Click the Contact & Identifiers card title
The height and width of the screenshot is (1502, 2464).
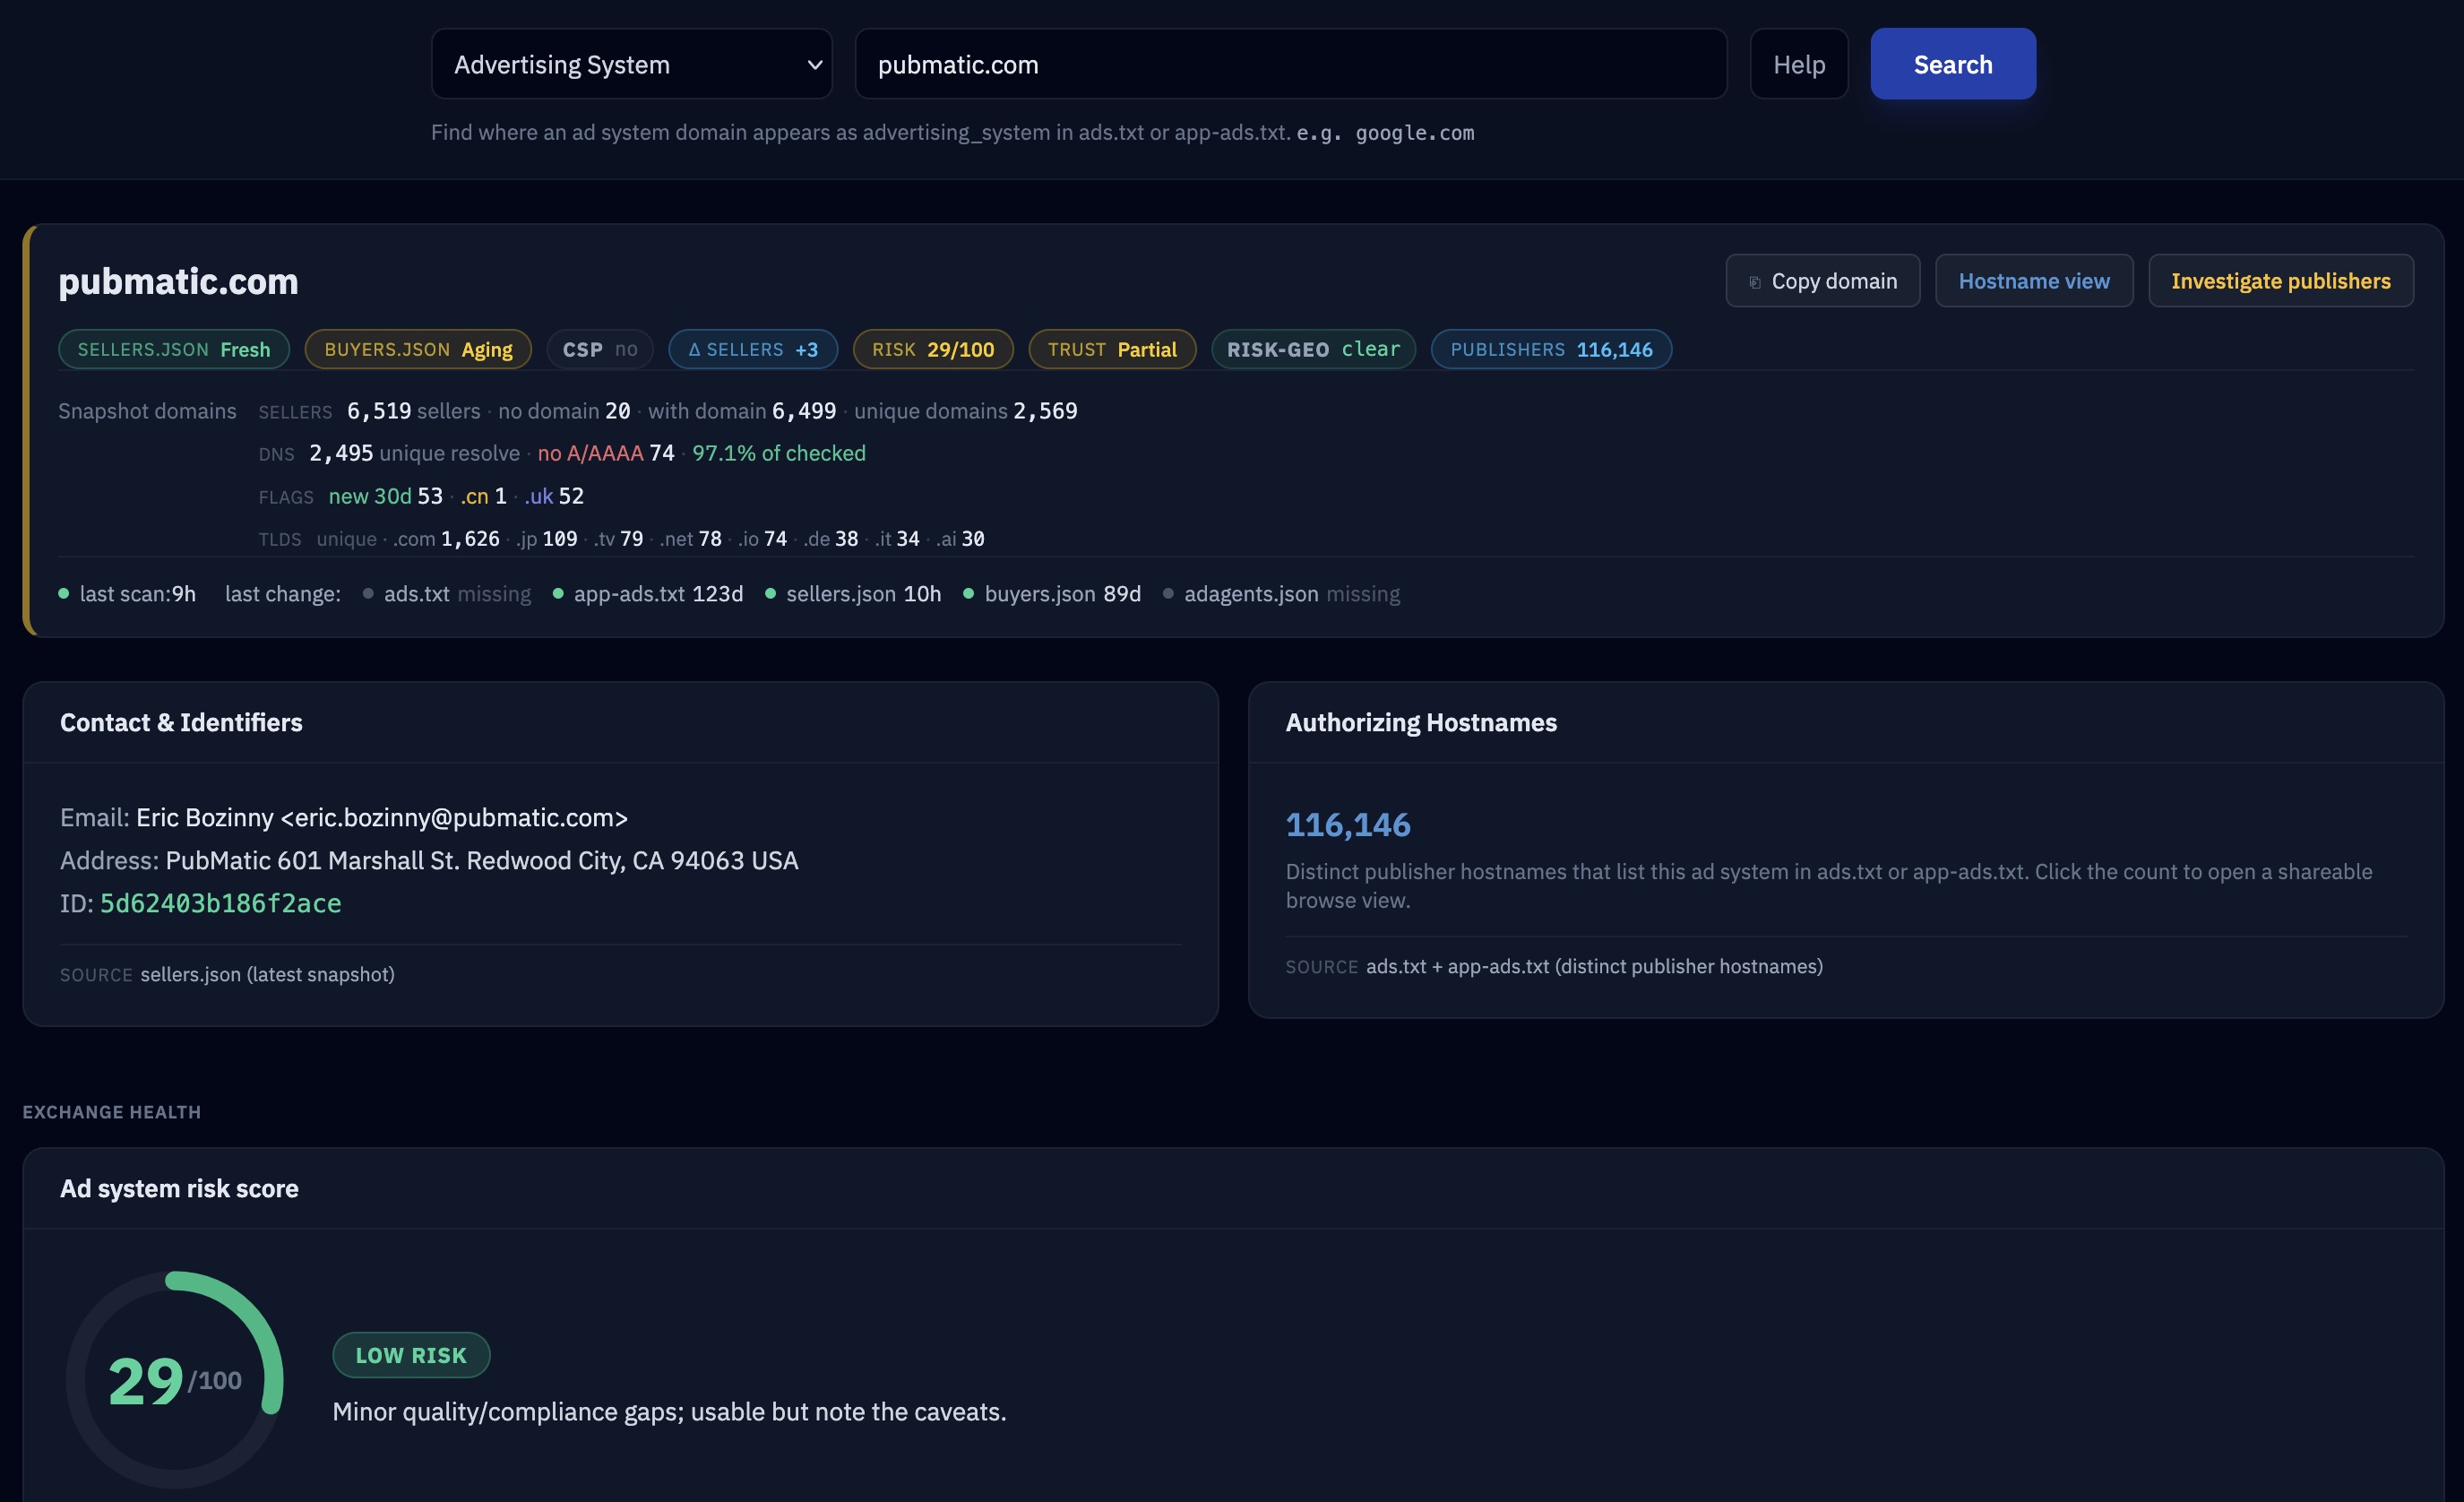181,722
